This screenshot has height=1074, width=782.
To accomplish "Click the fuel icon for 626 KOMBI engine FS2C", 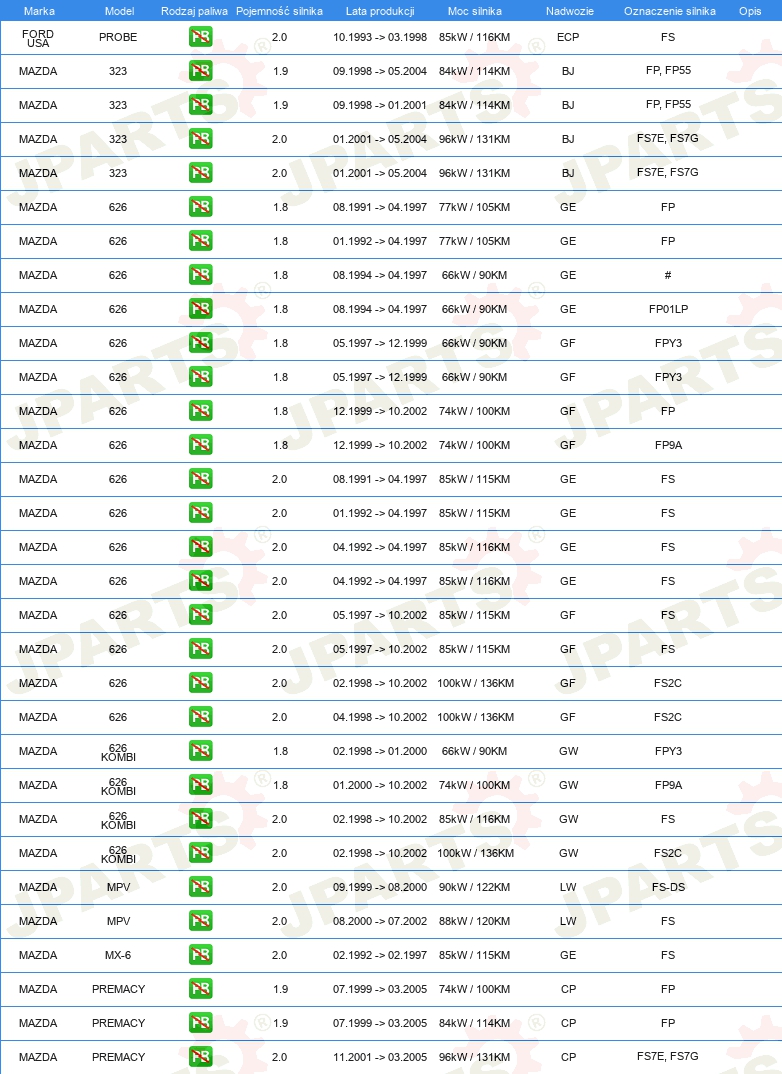I will click(201, 853).
